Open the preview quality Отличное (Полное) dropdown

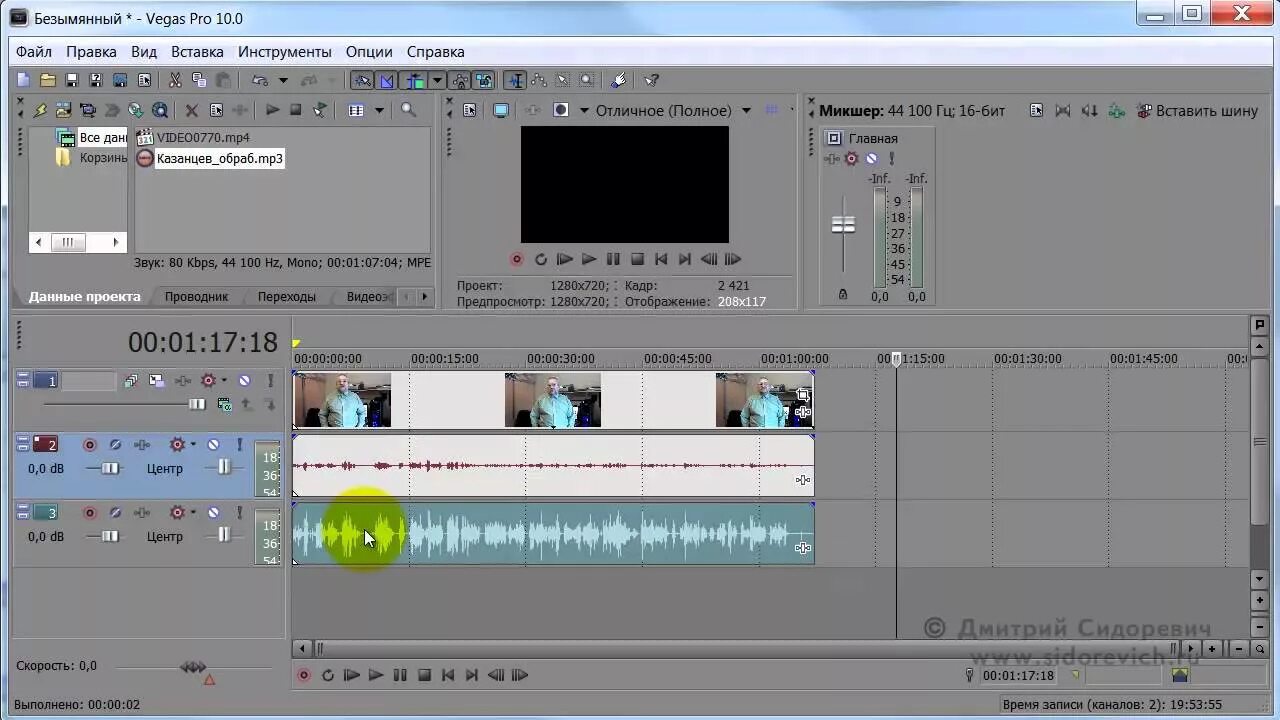tap(673, 110)
